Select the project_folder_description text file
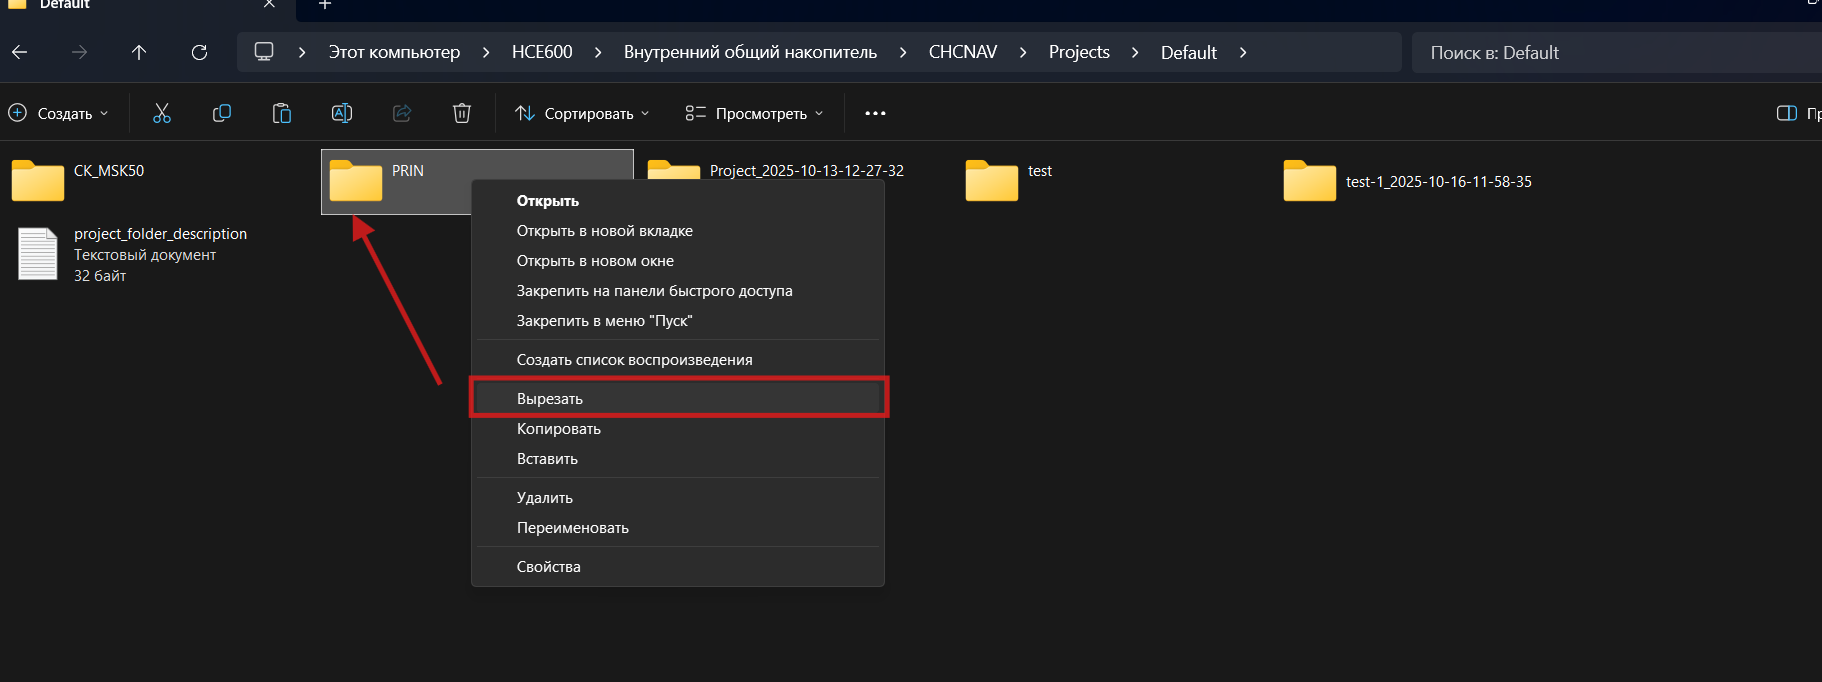The width and height of the screenshot is (1822, 682). click(x=131, y=254)
